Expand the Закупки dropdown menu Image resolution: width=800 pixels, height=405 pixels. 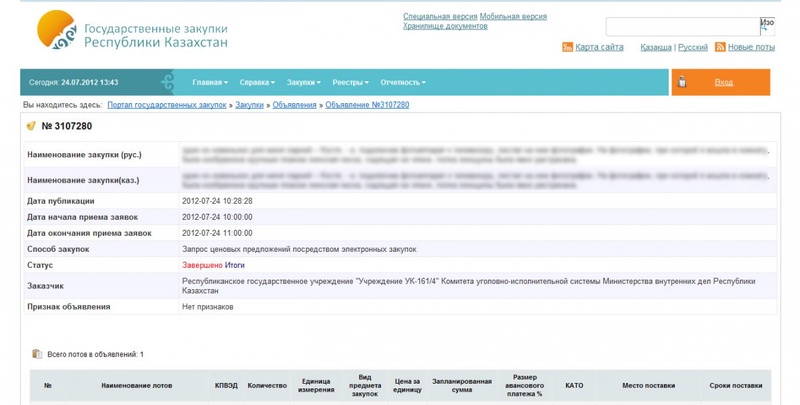tap(304, 82)
